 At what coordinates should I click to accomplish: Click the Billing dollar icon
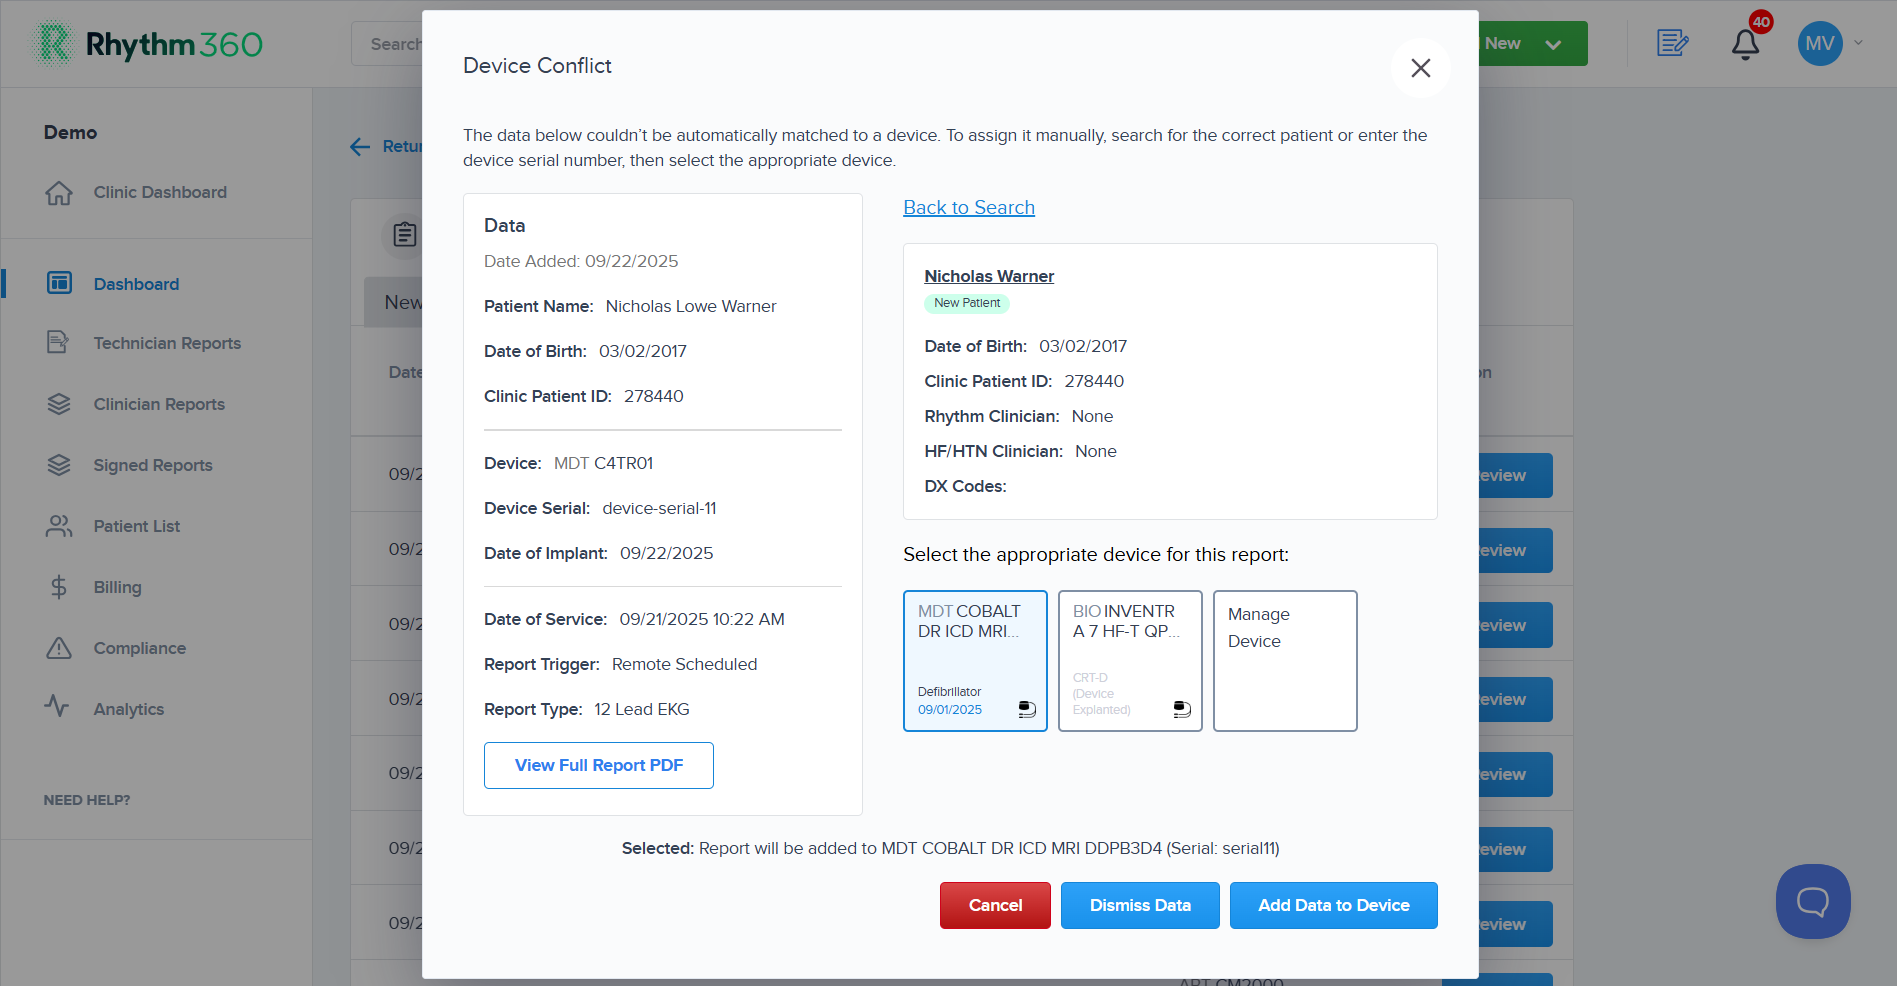59,587
